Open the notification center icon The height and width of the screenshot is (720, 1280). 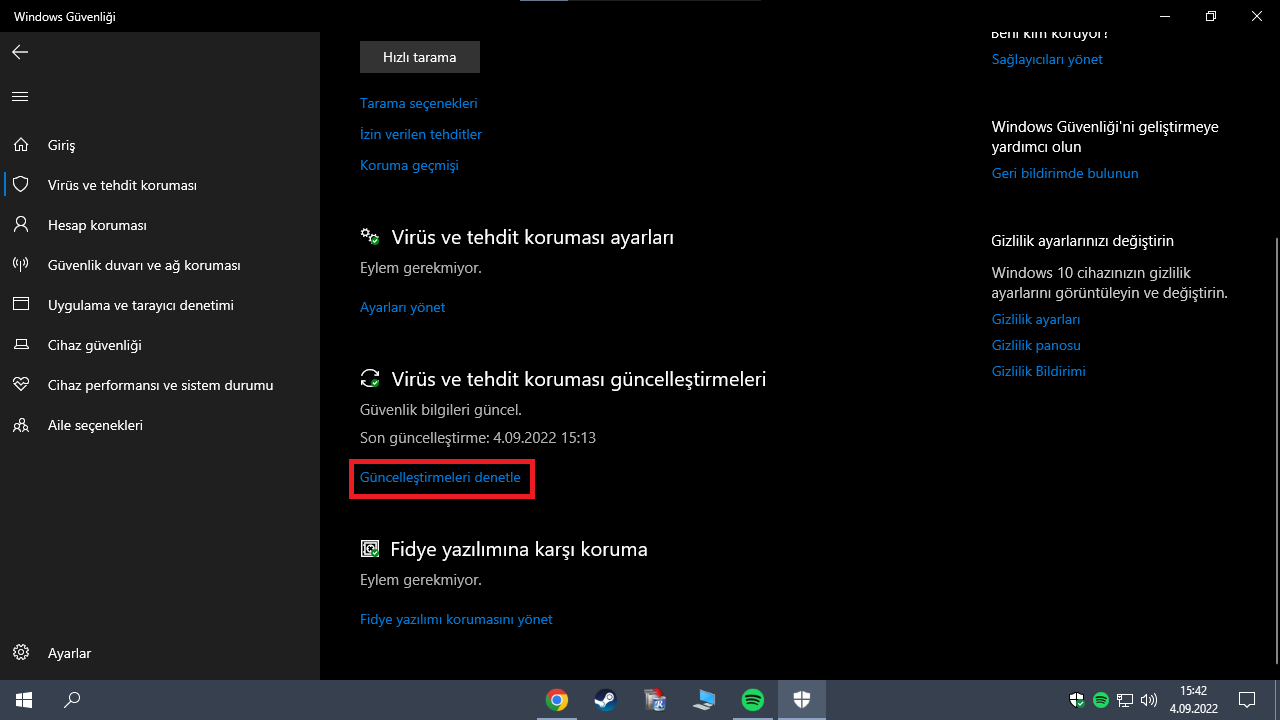pyautogui.click(x=1247, y=700)
